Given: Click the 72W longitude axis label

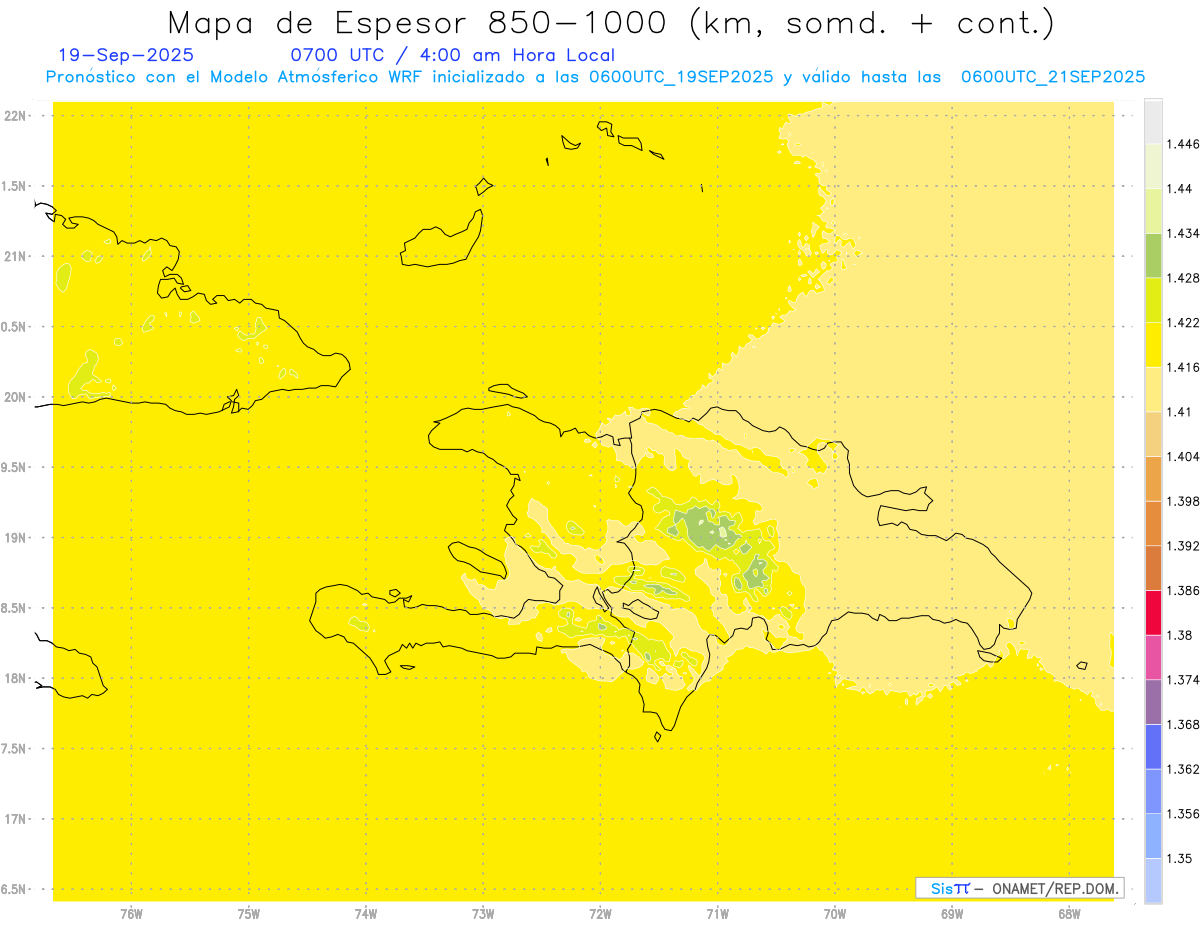Looking at the screenshot, I should pos(600,913).
